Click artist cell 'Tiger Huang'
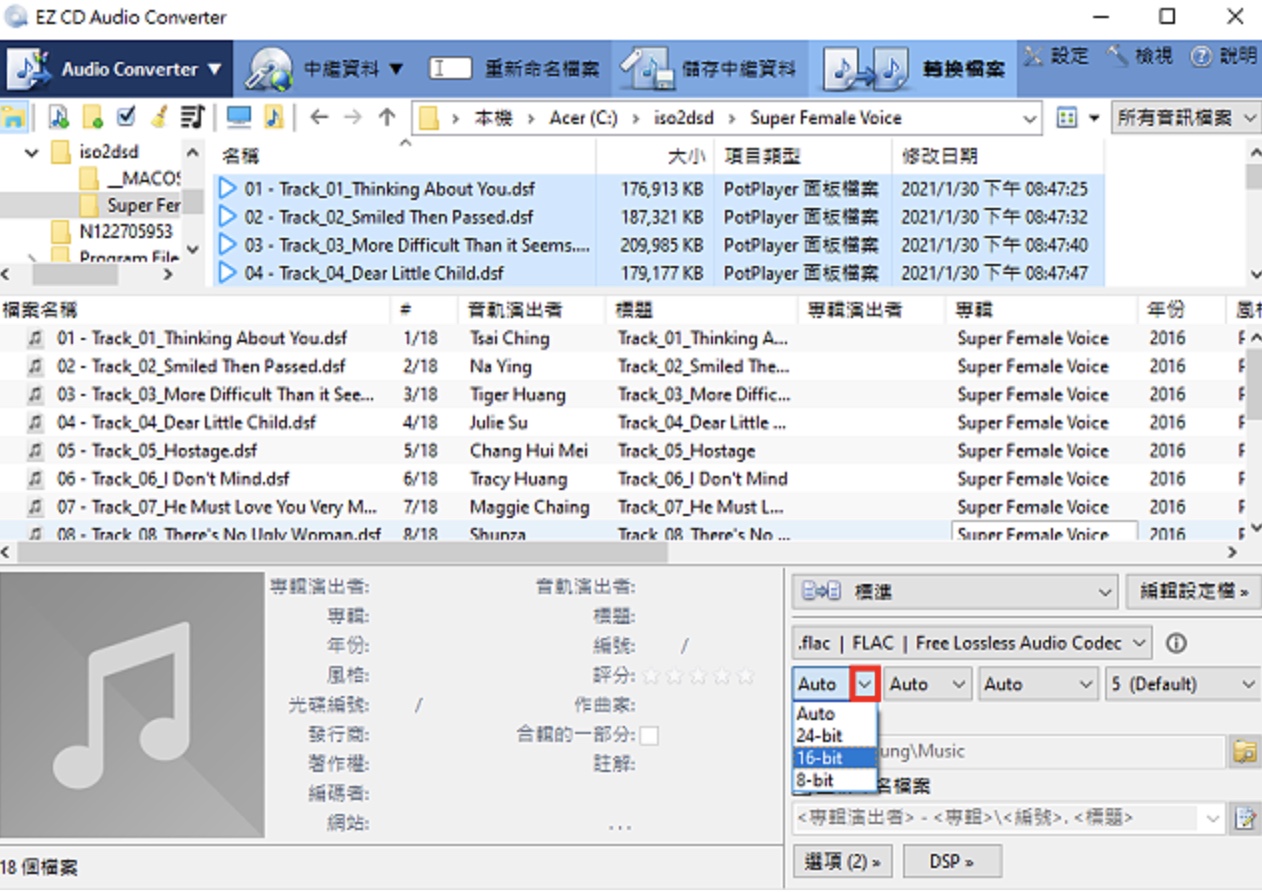 [x=518, y=395]
